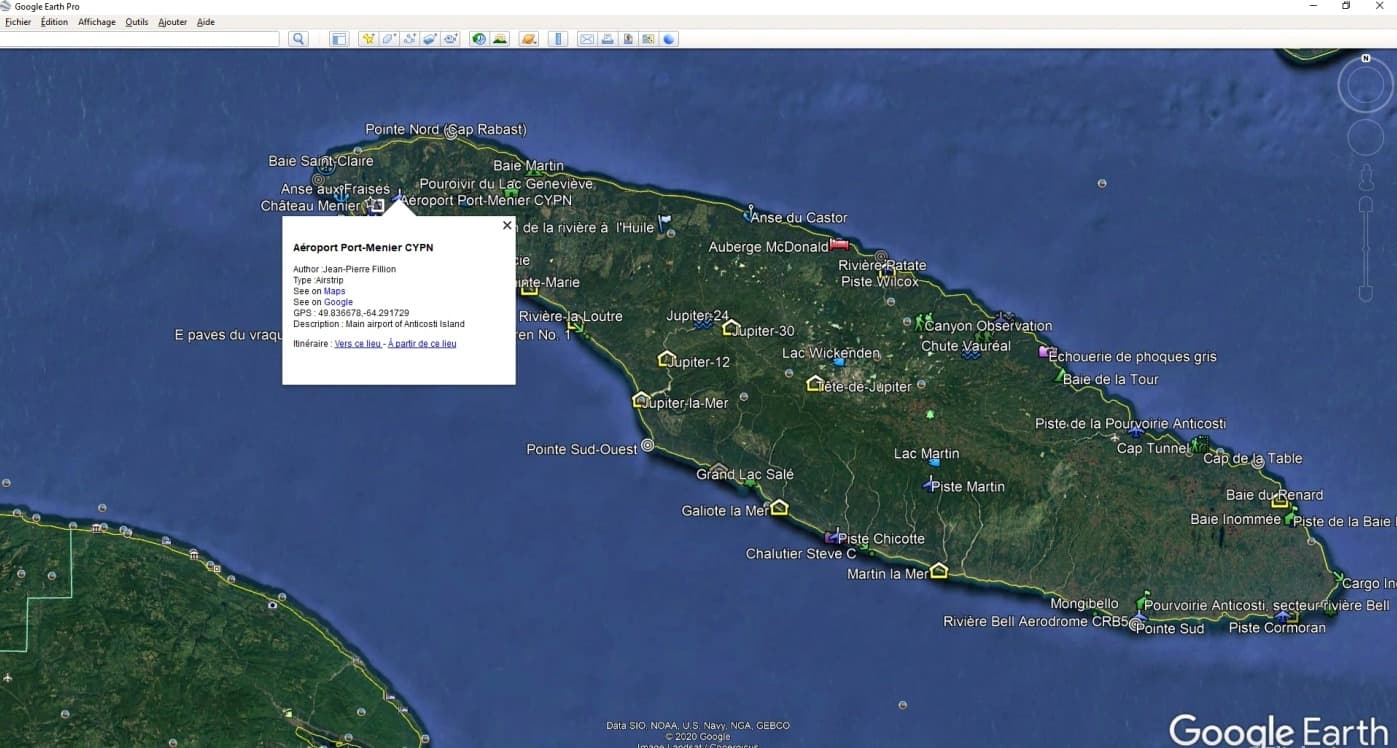Image resolution: width=1397 pixels, height=748 pixels.
Task: Click the 'Vers ce lieu' directions link
Action: tap(357, 344)
